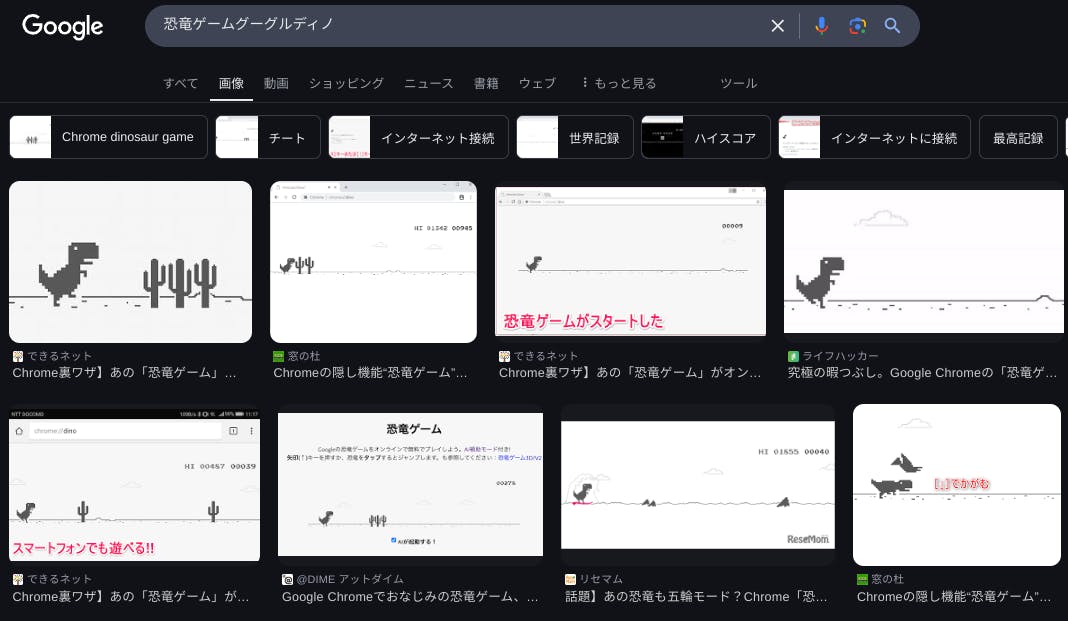This screenshot has height=621, width=1068.
Task: Click the Google logo
Action: tap(63, 27)
